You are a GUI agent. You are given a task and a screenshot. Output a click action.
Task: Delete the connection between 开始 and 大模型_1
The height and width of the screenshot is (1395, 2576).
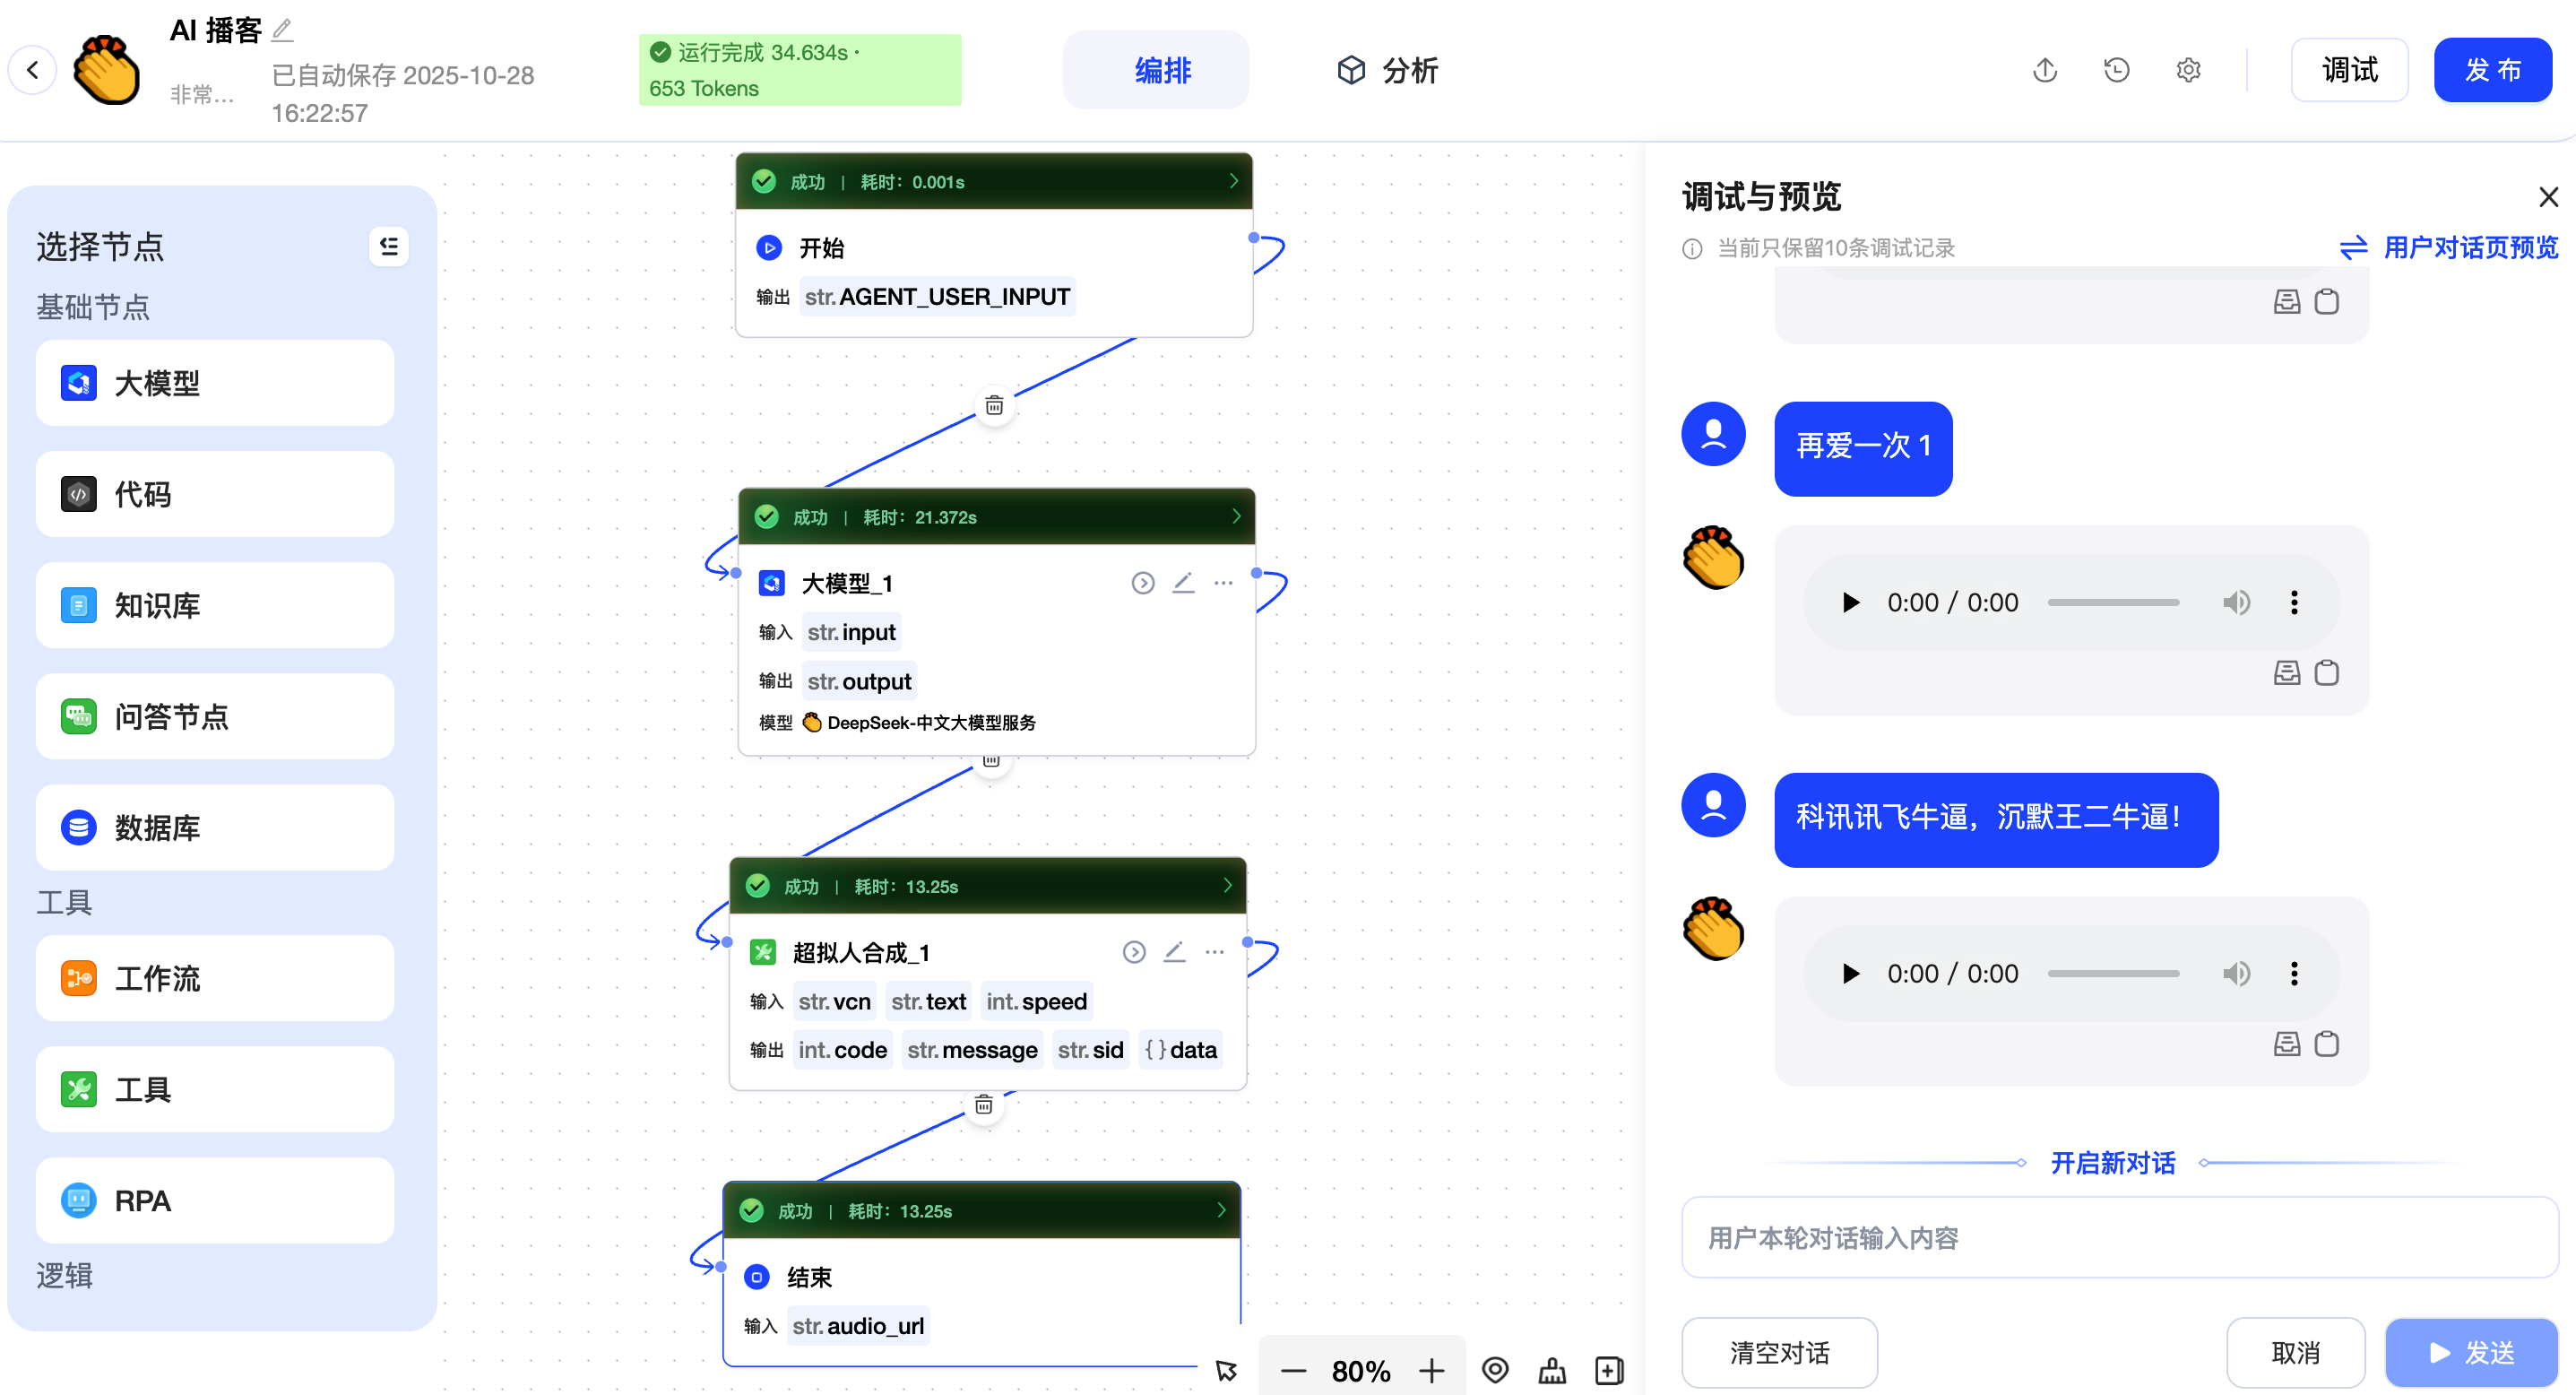(994, 406)
